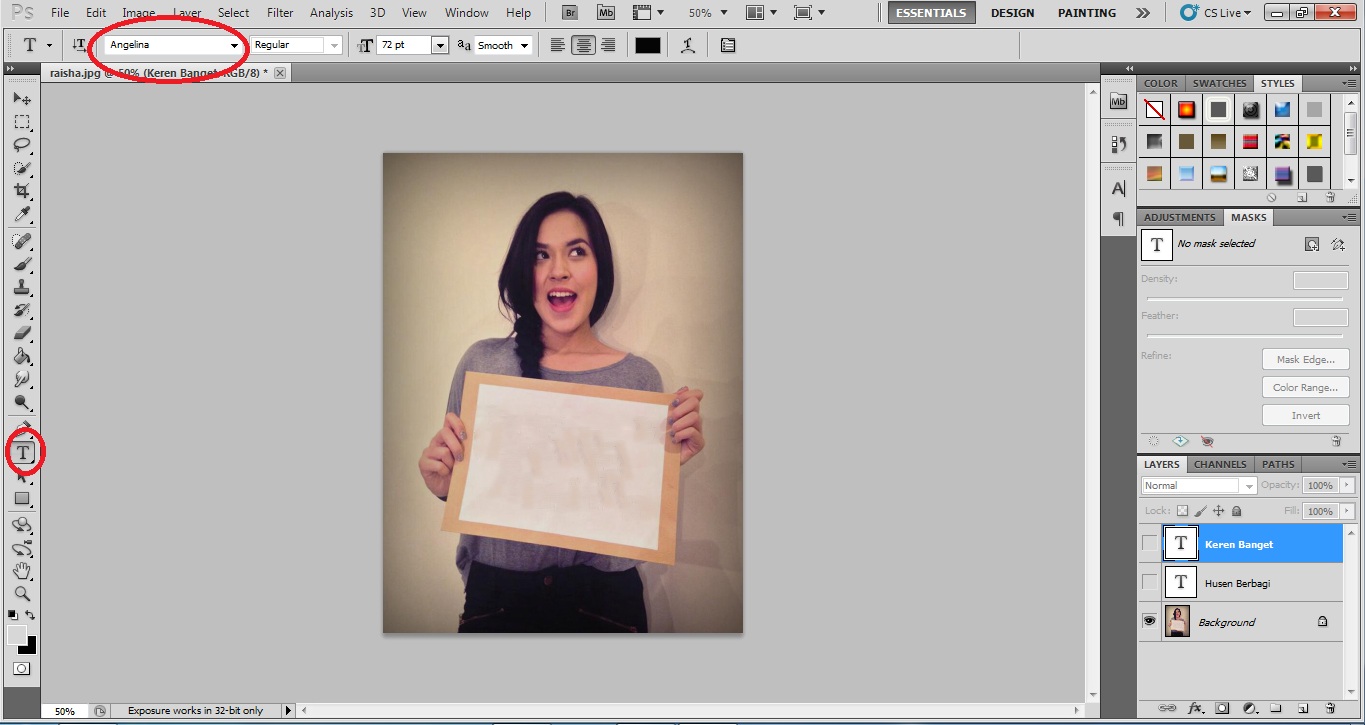Center the text

pos(583,45)
